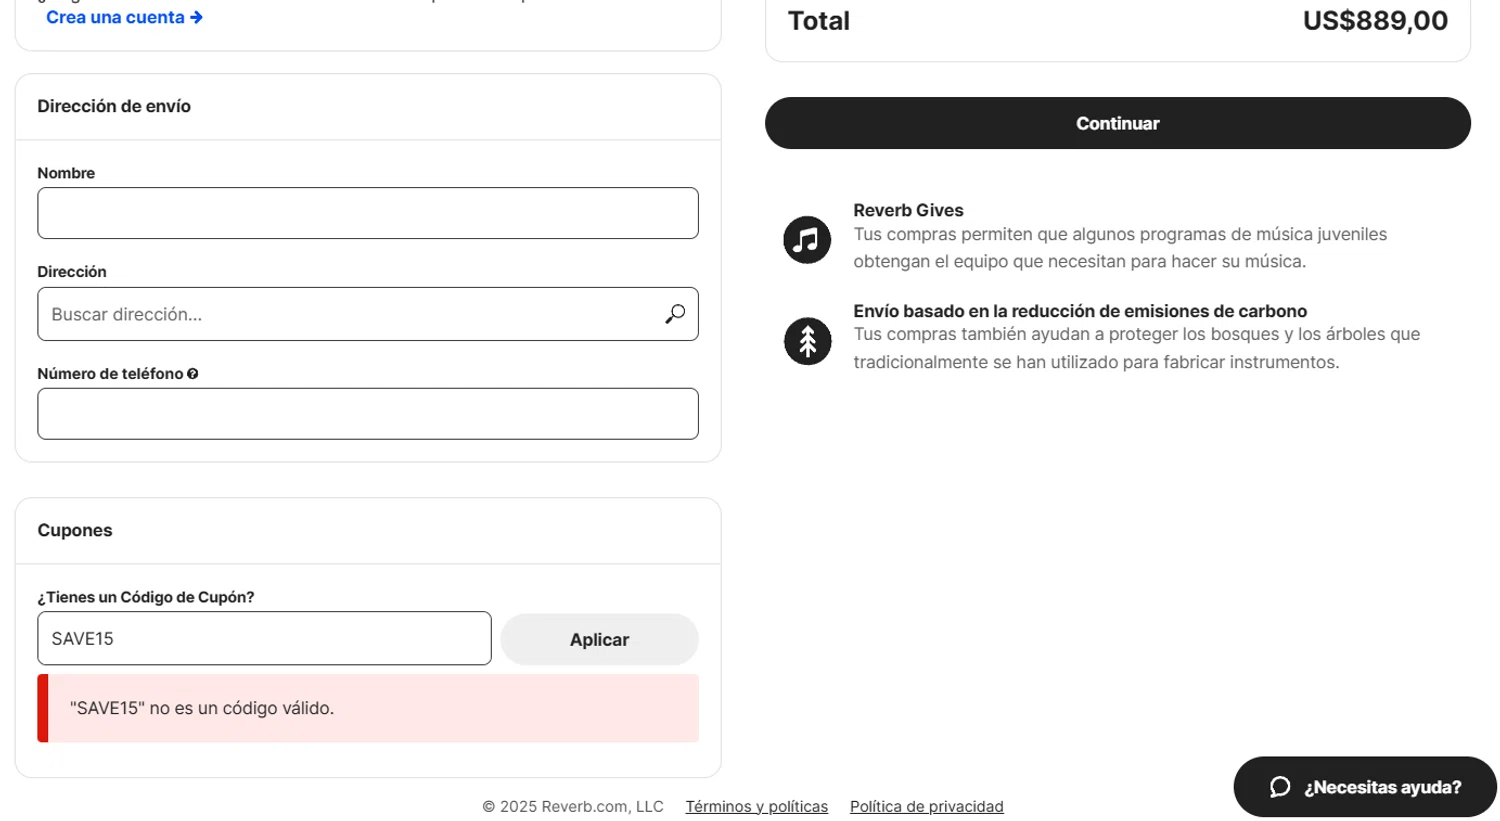Open the phone number help tooltip icon
Screen dimensions: 1500x821
(192, 374)
